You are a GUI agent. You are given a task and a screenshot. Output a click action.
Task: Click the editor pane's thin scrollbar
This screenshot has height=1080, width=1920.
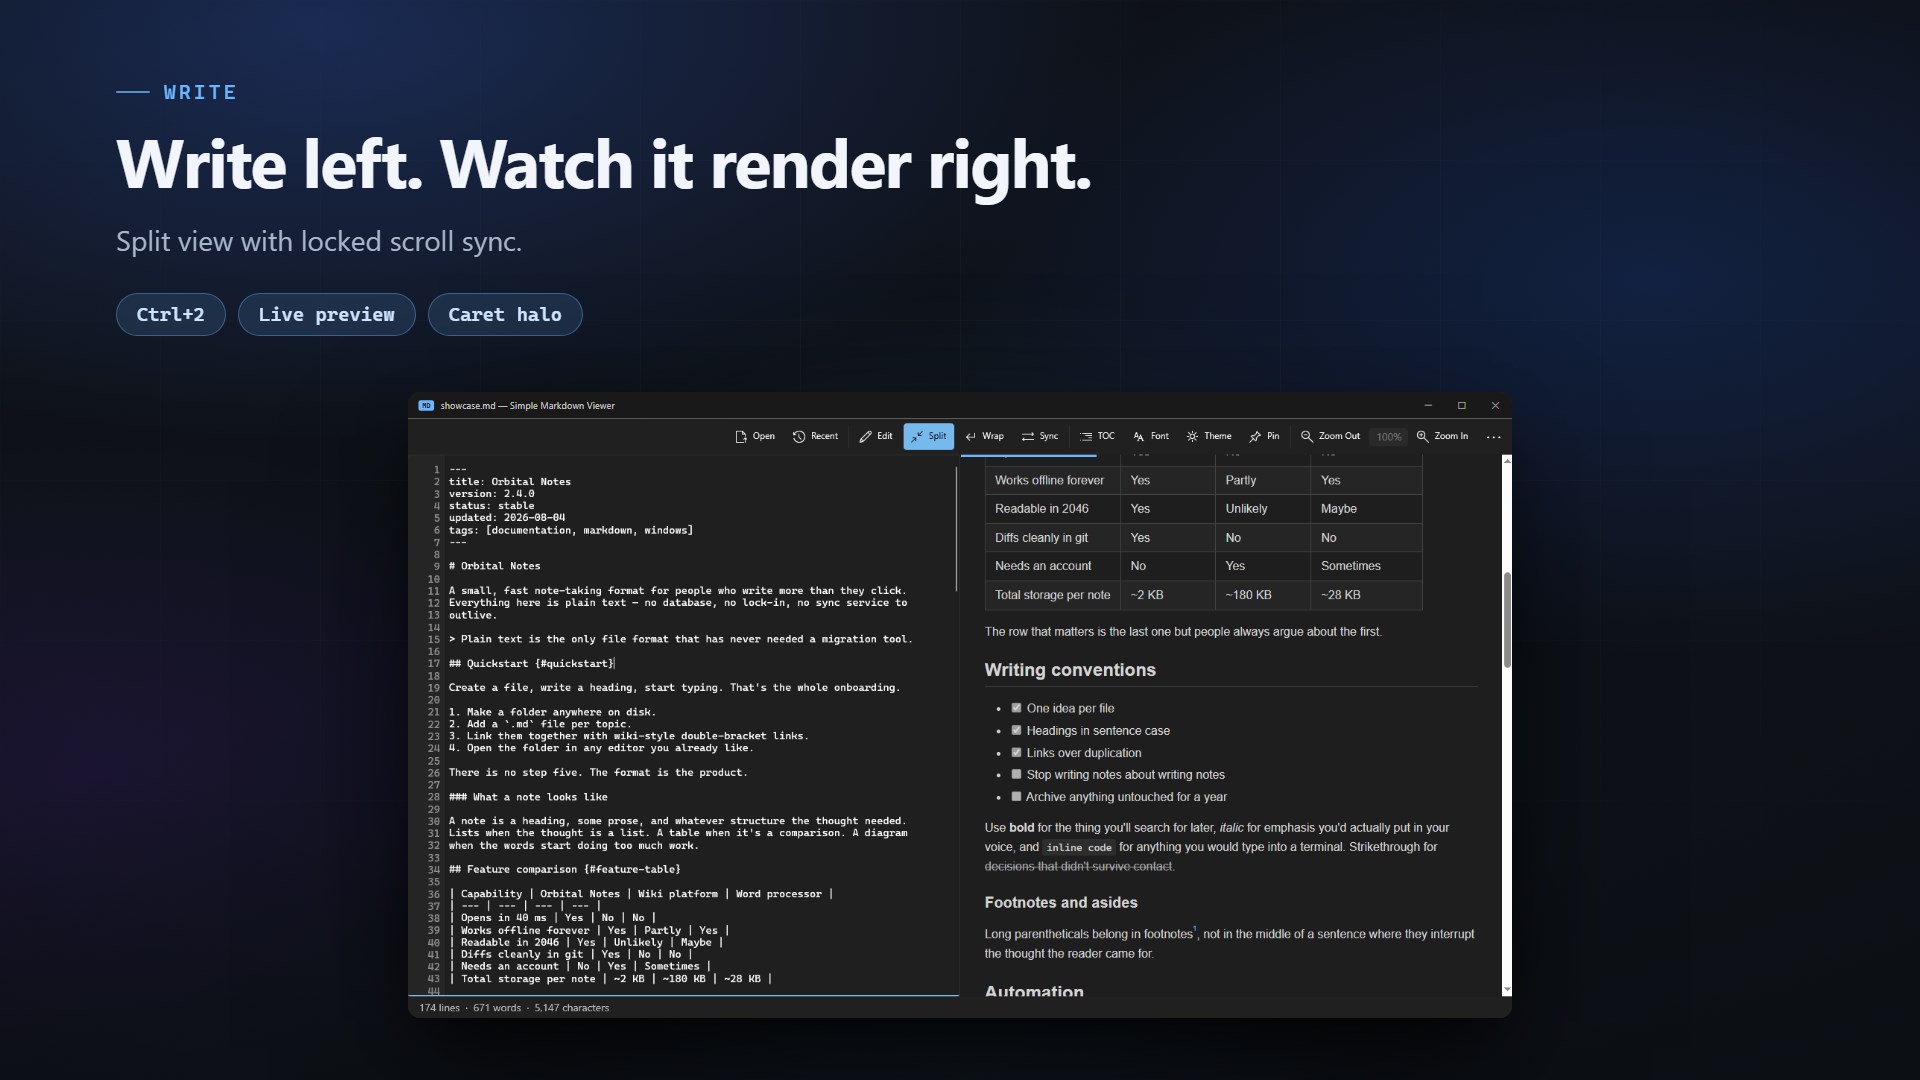click(956, 530)
